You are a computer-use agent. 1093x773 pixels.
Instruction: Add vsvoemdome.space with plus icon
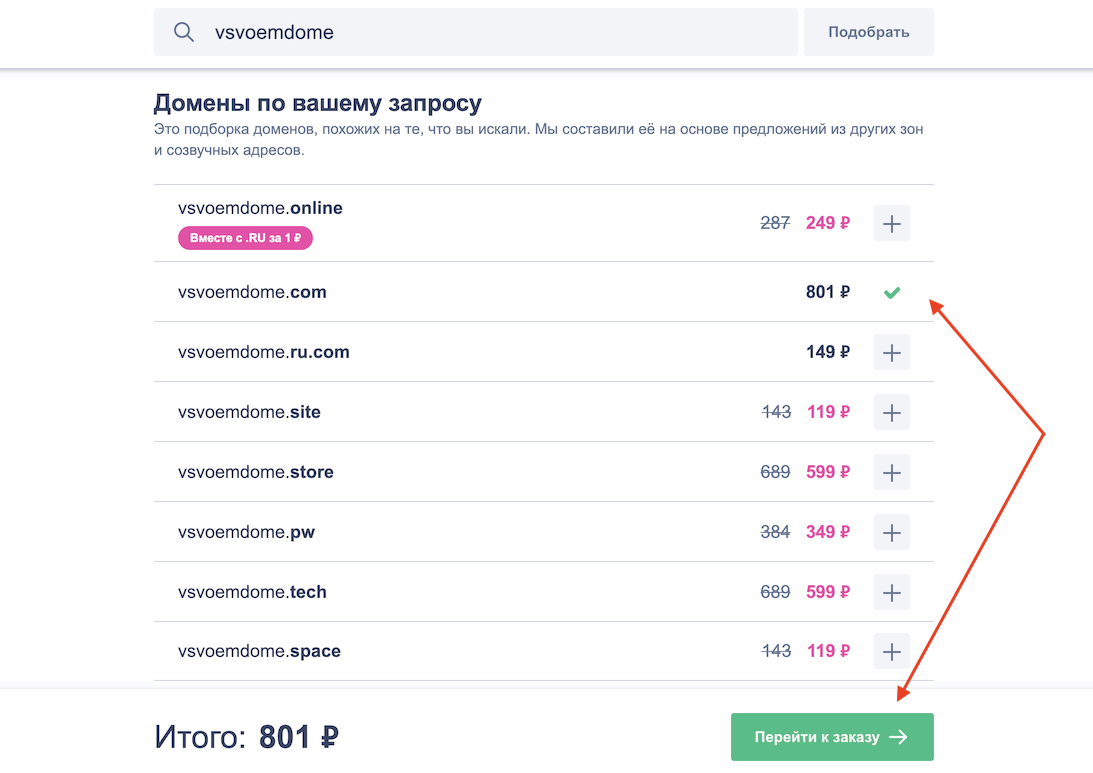(892, 652)
